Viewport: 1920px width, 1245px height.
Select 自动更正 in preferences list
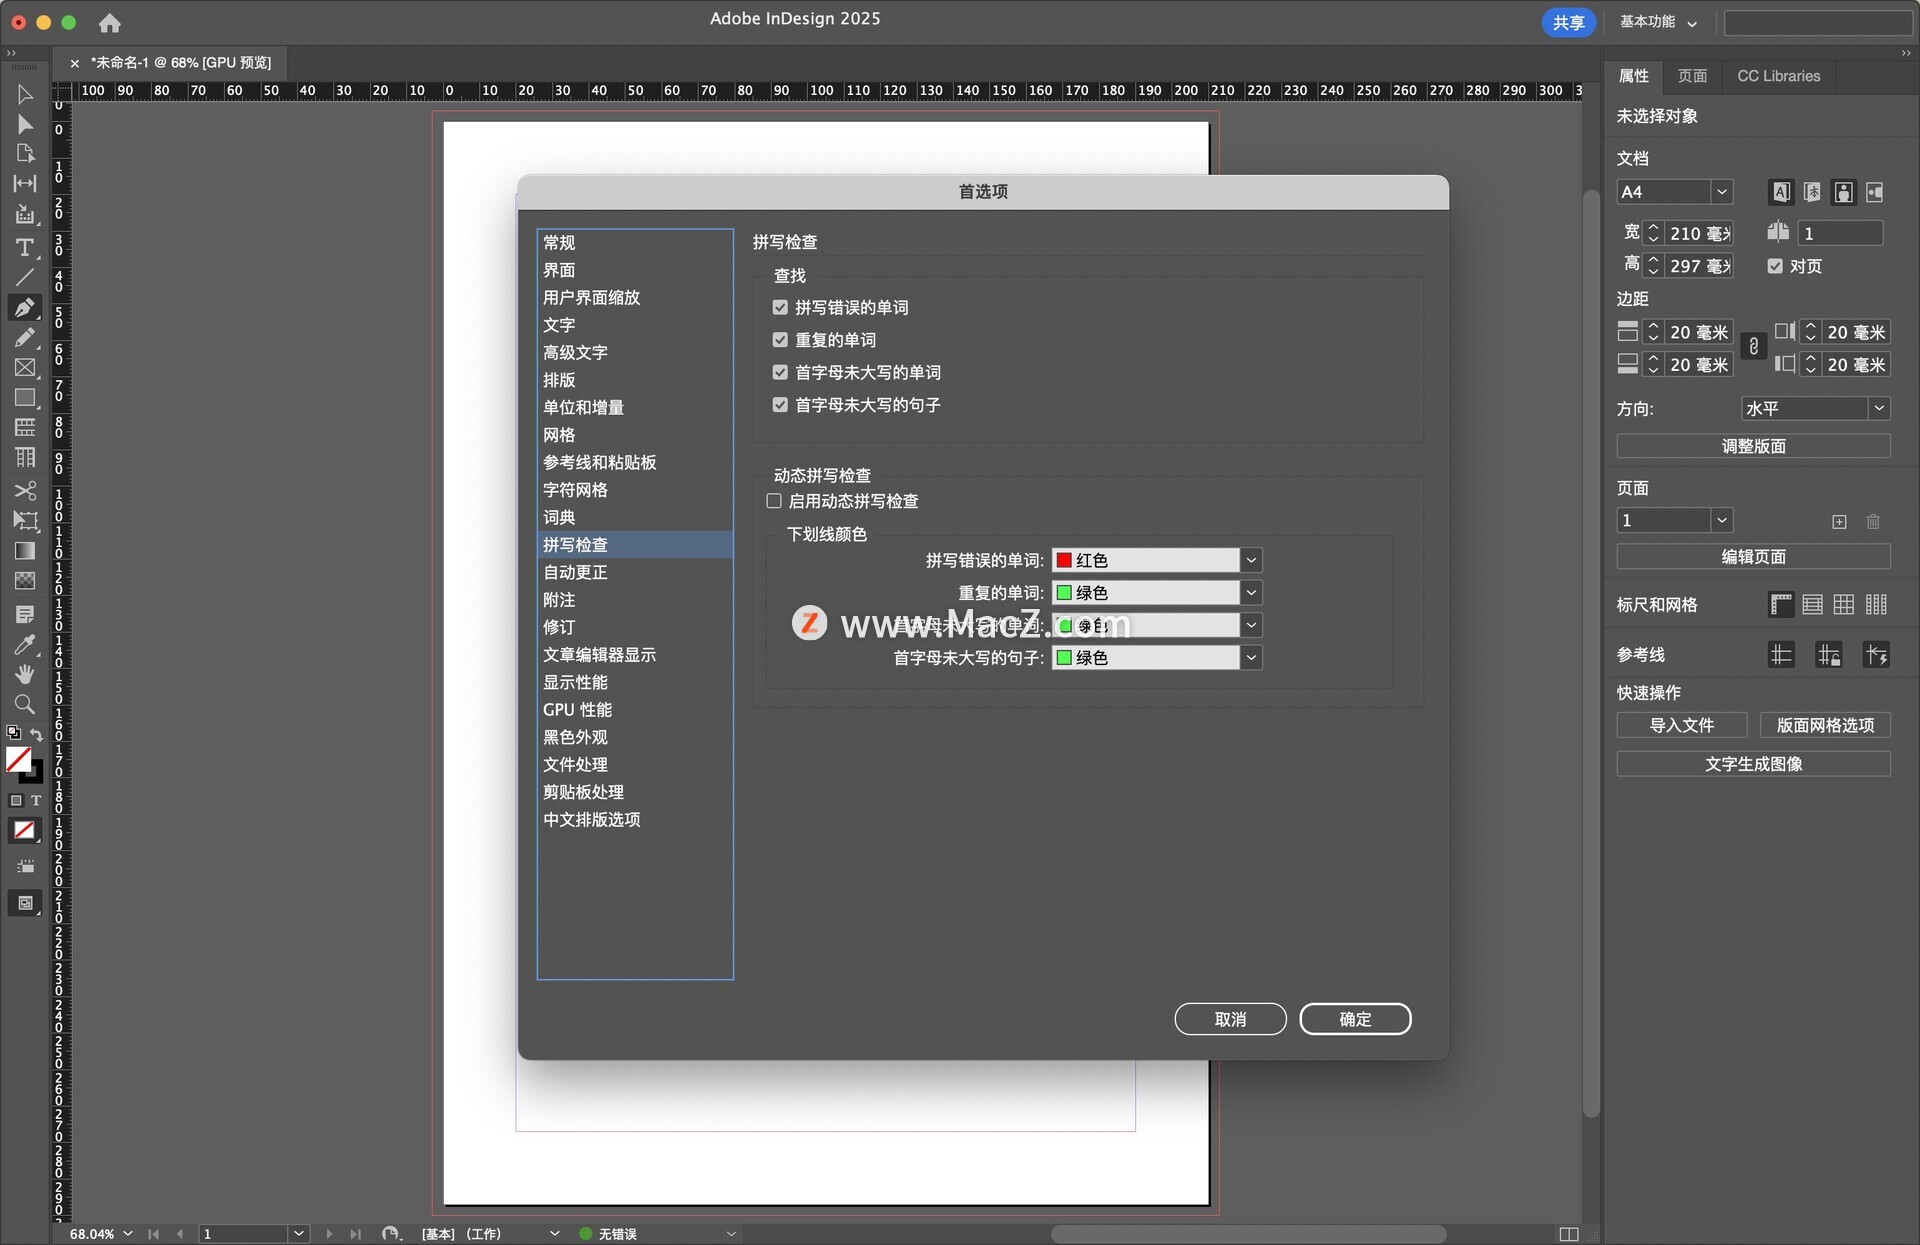click(575, 572)
